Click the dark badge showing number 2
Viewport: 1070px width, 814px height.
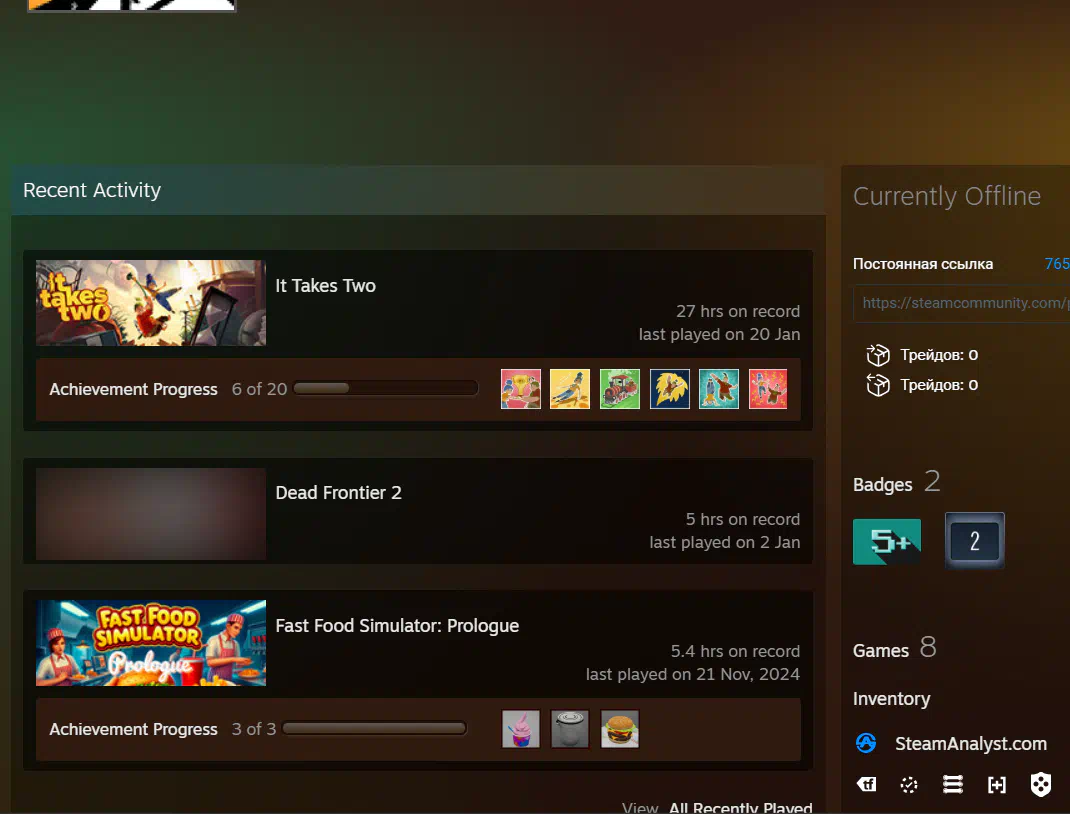974,540
